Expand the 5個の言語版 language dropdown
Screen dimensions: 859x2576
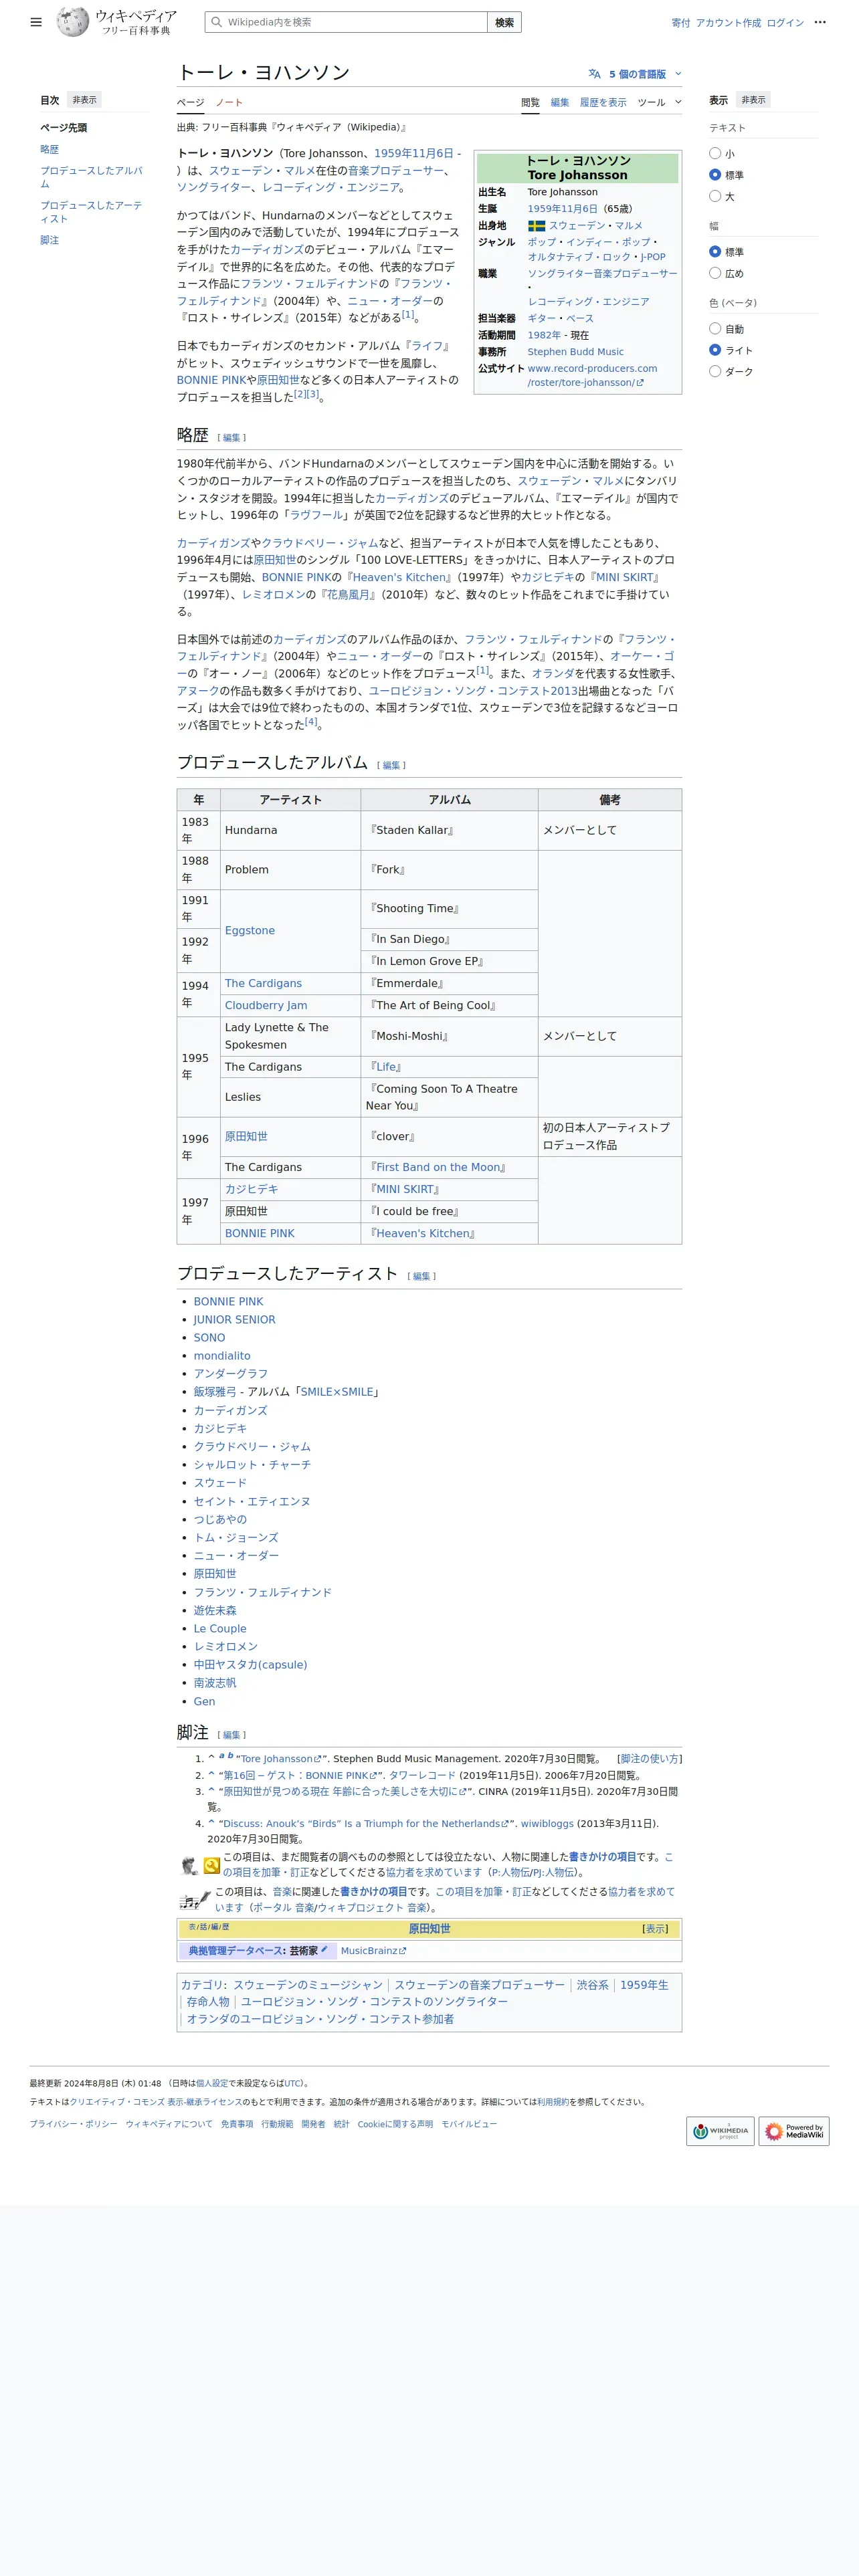click(635, 74)
